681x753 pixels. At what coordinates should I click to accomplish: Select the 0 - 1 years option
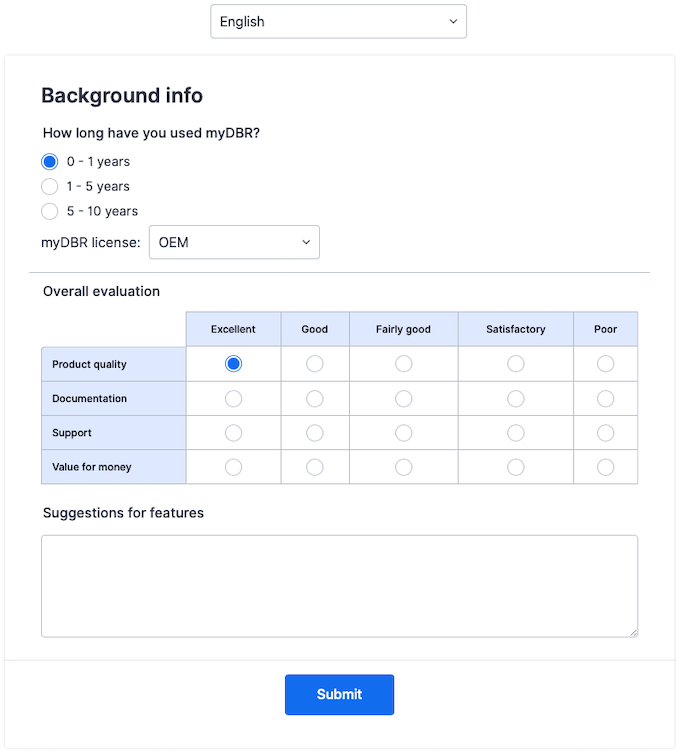50,161
